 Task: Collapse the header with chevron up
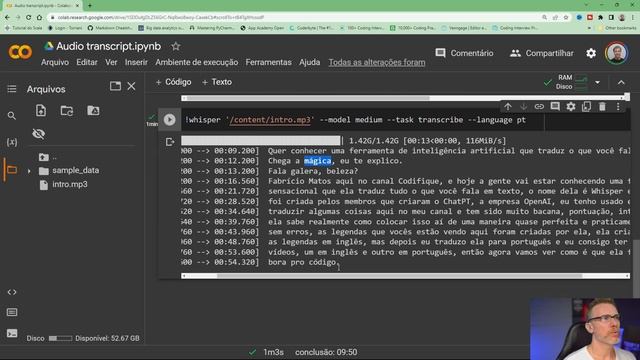pyautogui.click(x=621, y=82)
